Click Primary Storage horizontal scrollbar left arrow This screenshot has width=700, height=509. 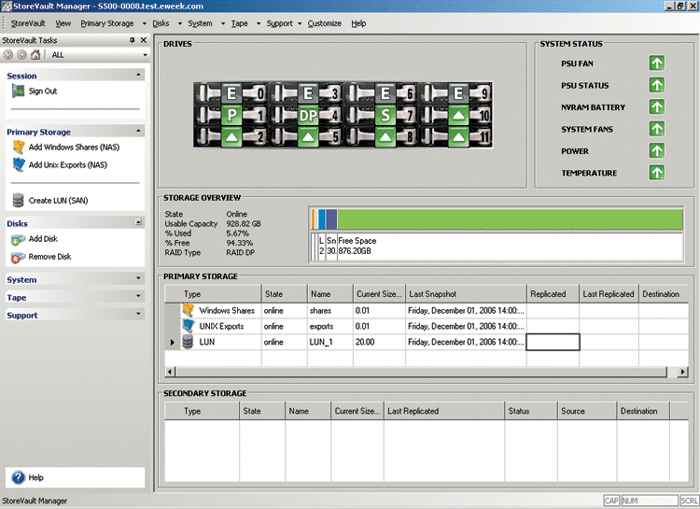click(170, 371)
